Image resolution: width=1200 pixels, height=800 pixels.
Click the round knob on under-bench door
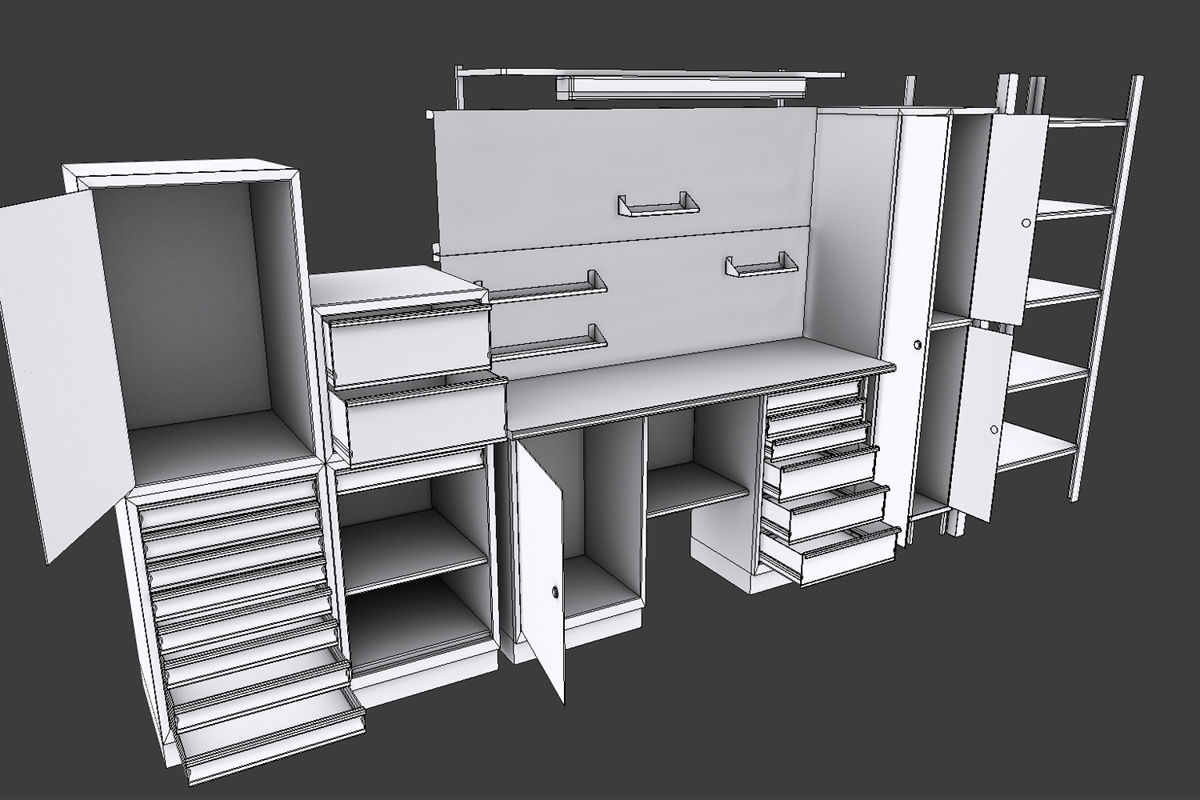tap(555, 593)
